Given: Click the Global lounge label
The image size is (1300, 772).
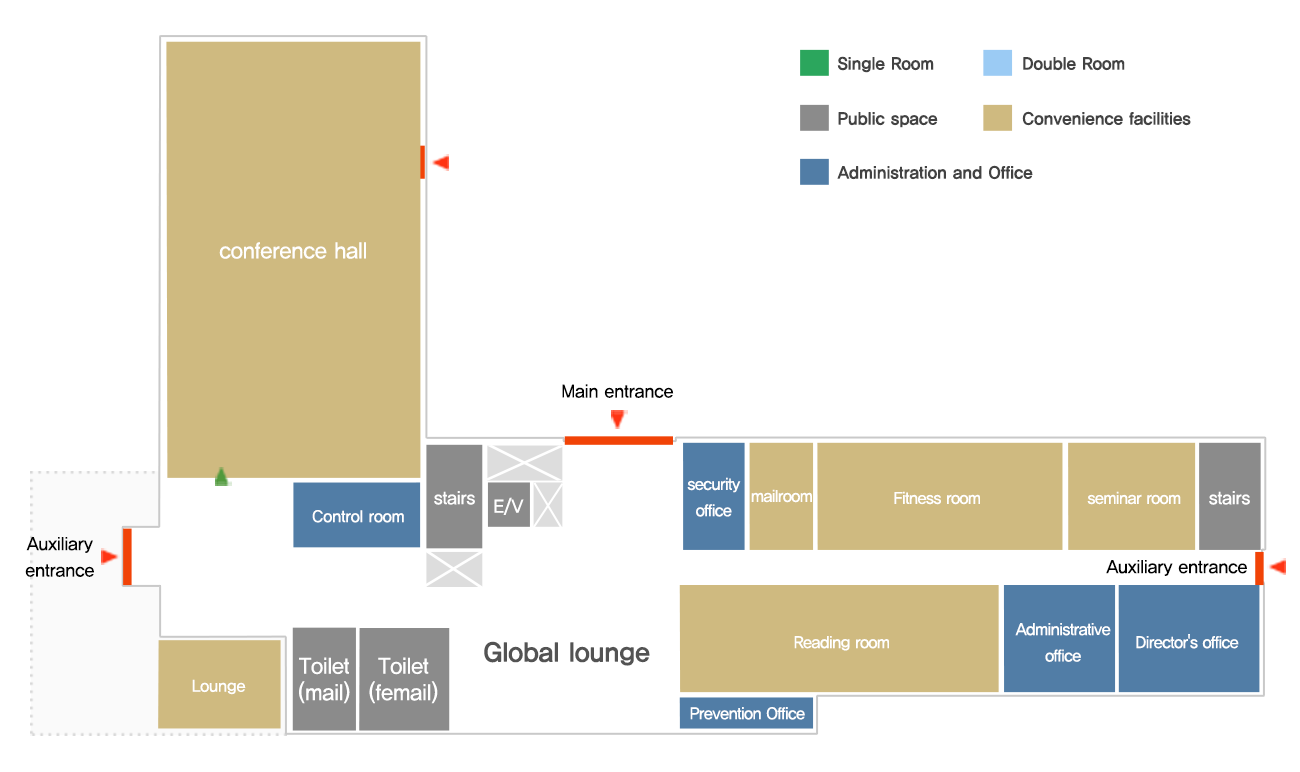Looking at the screenshot, I should coord(567,653).
